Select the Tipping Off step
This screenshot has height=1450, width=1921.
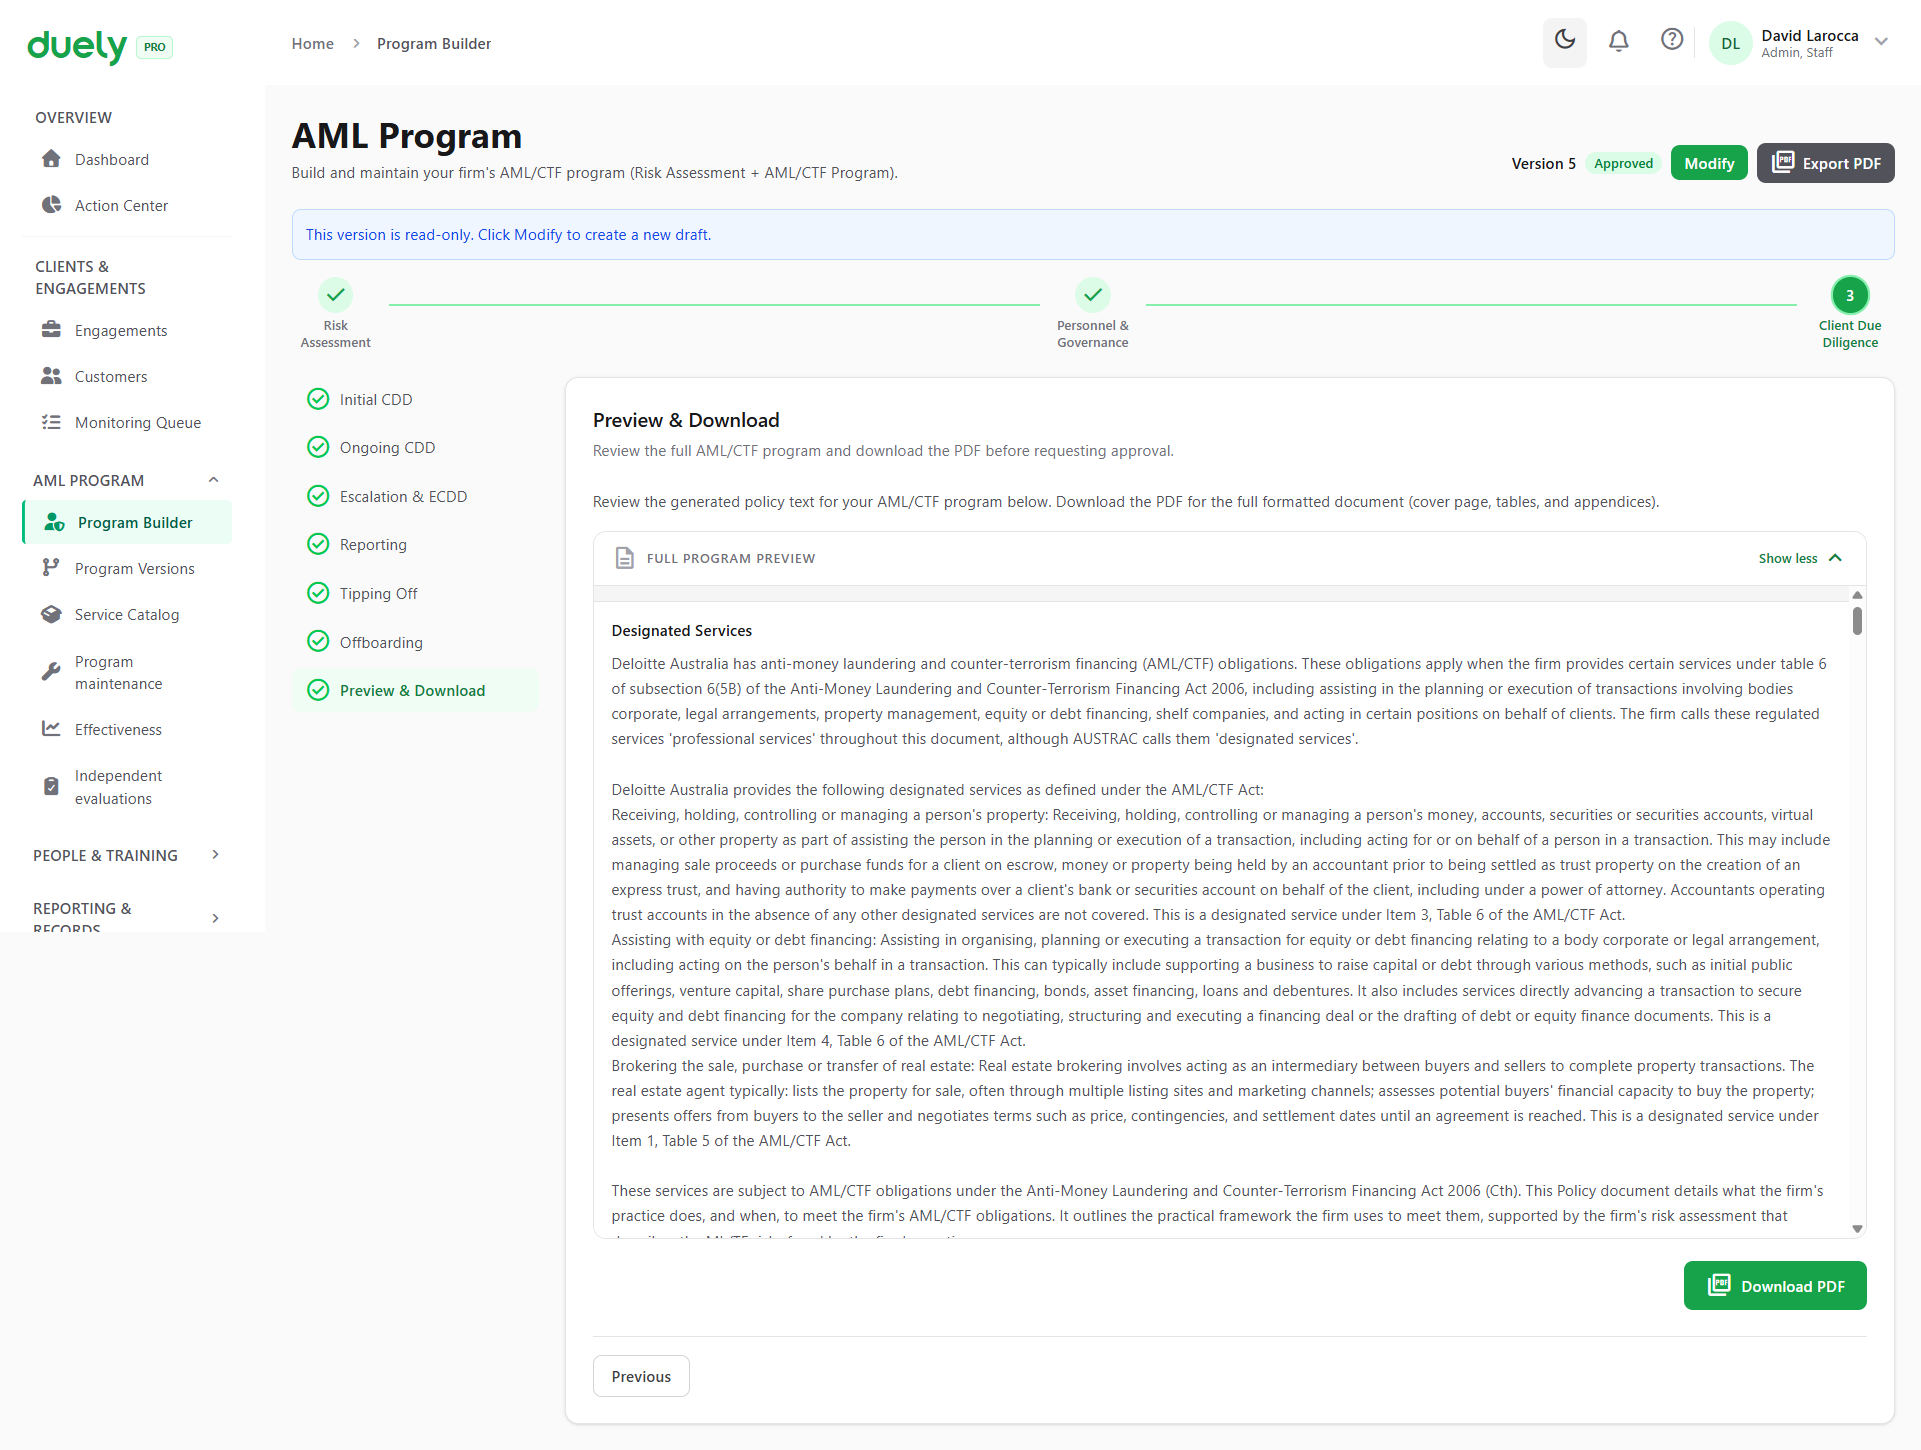click(415, 593)
